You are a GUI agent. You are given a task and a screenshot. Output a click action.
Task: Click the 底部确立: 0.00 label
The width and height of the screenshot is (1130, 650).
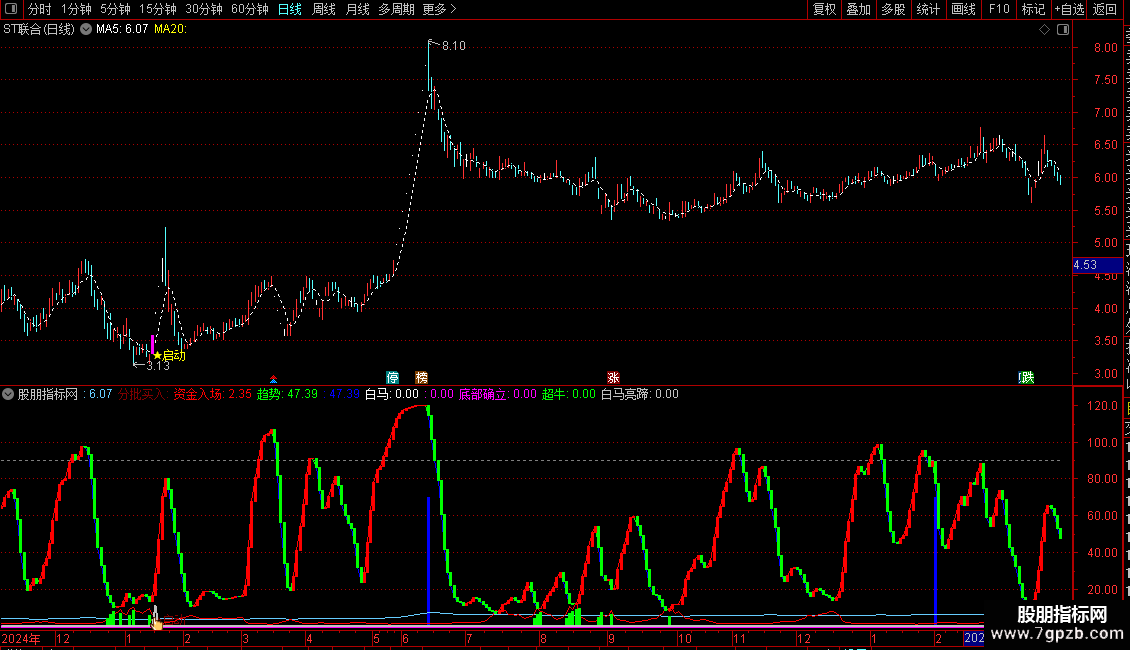pyautogui.click(x=497, y=394)
